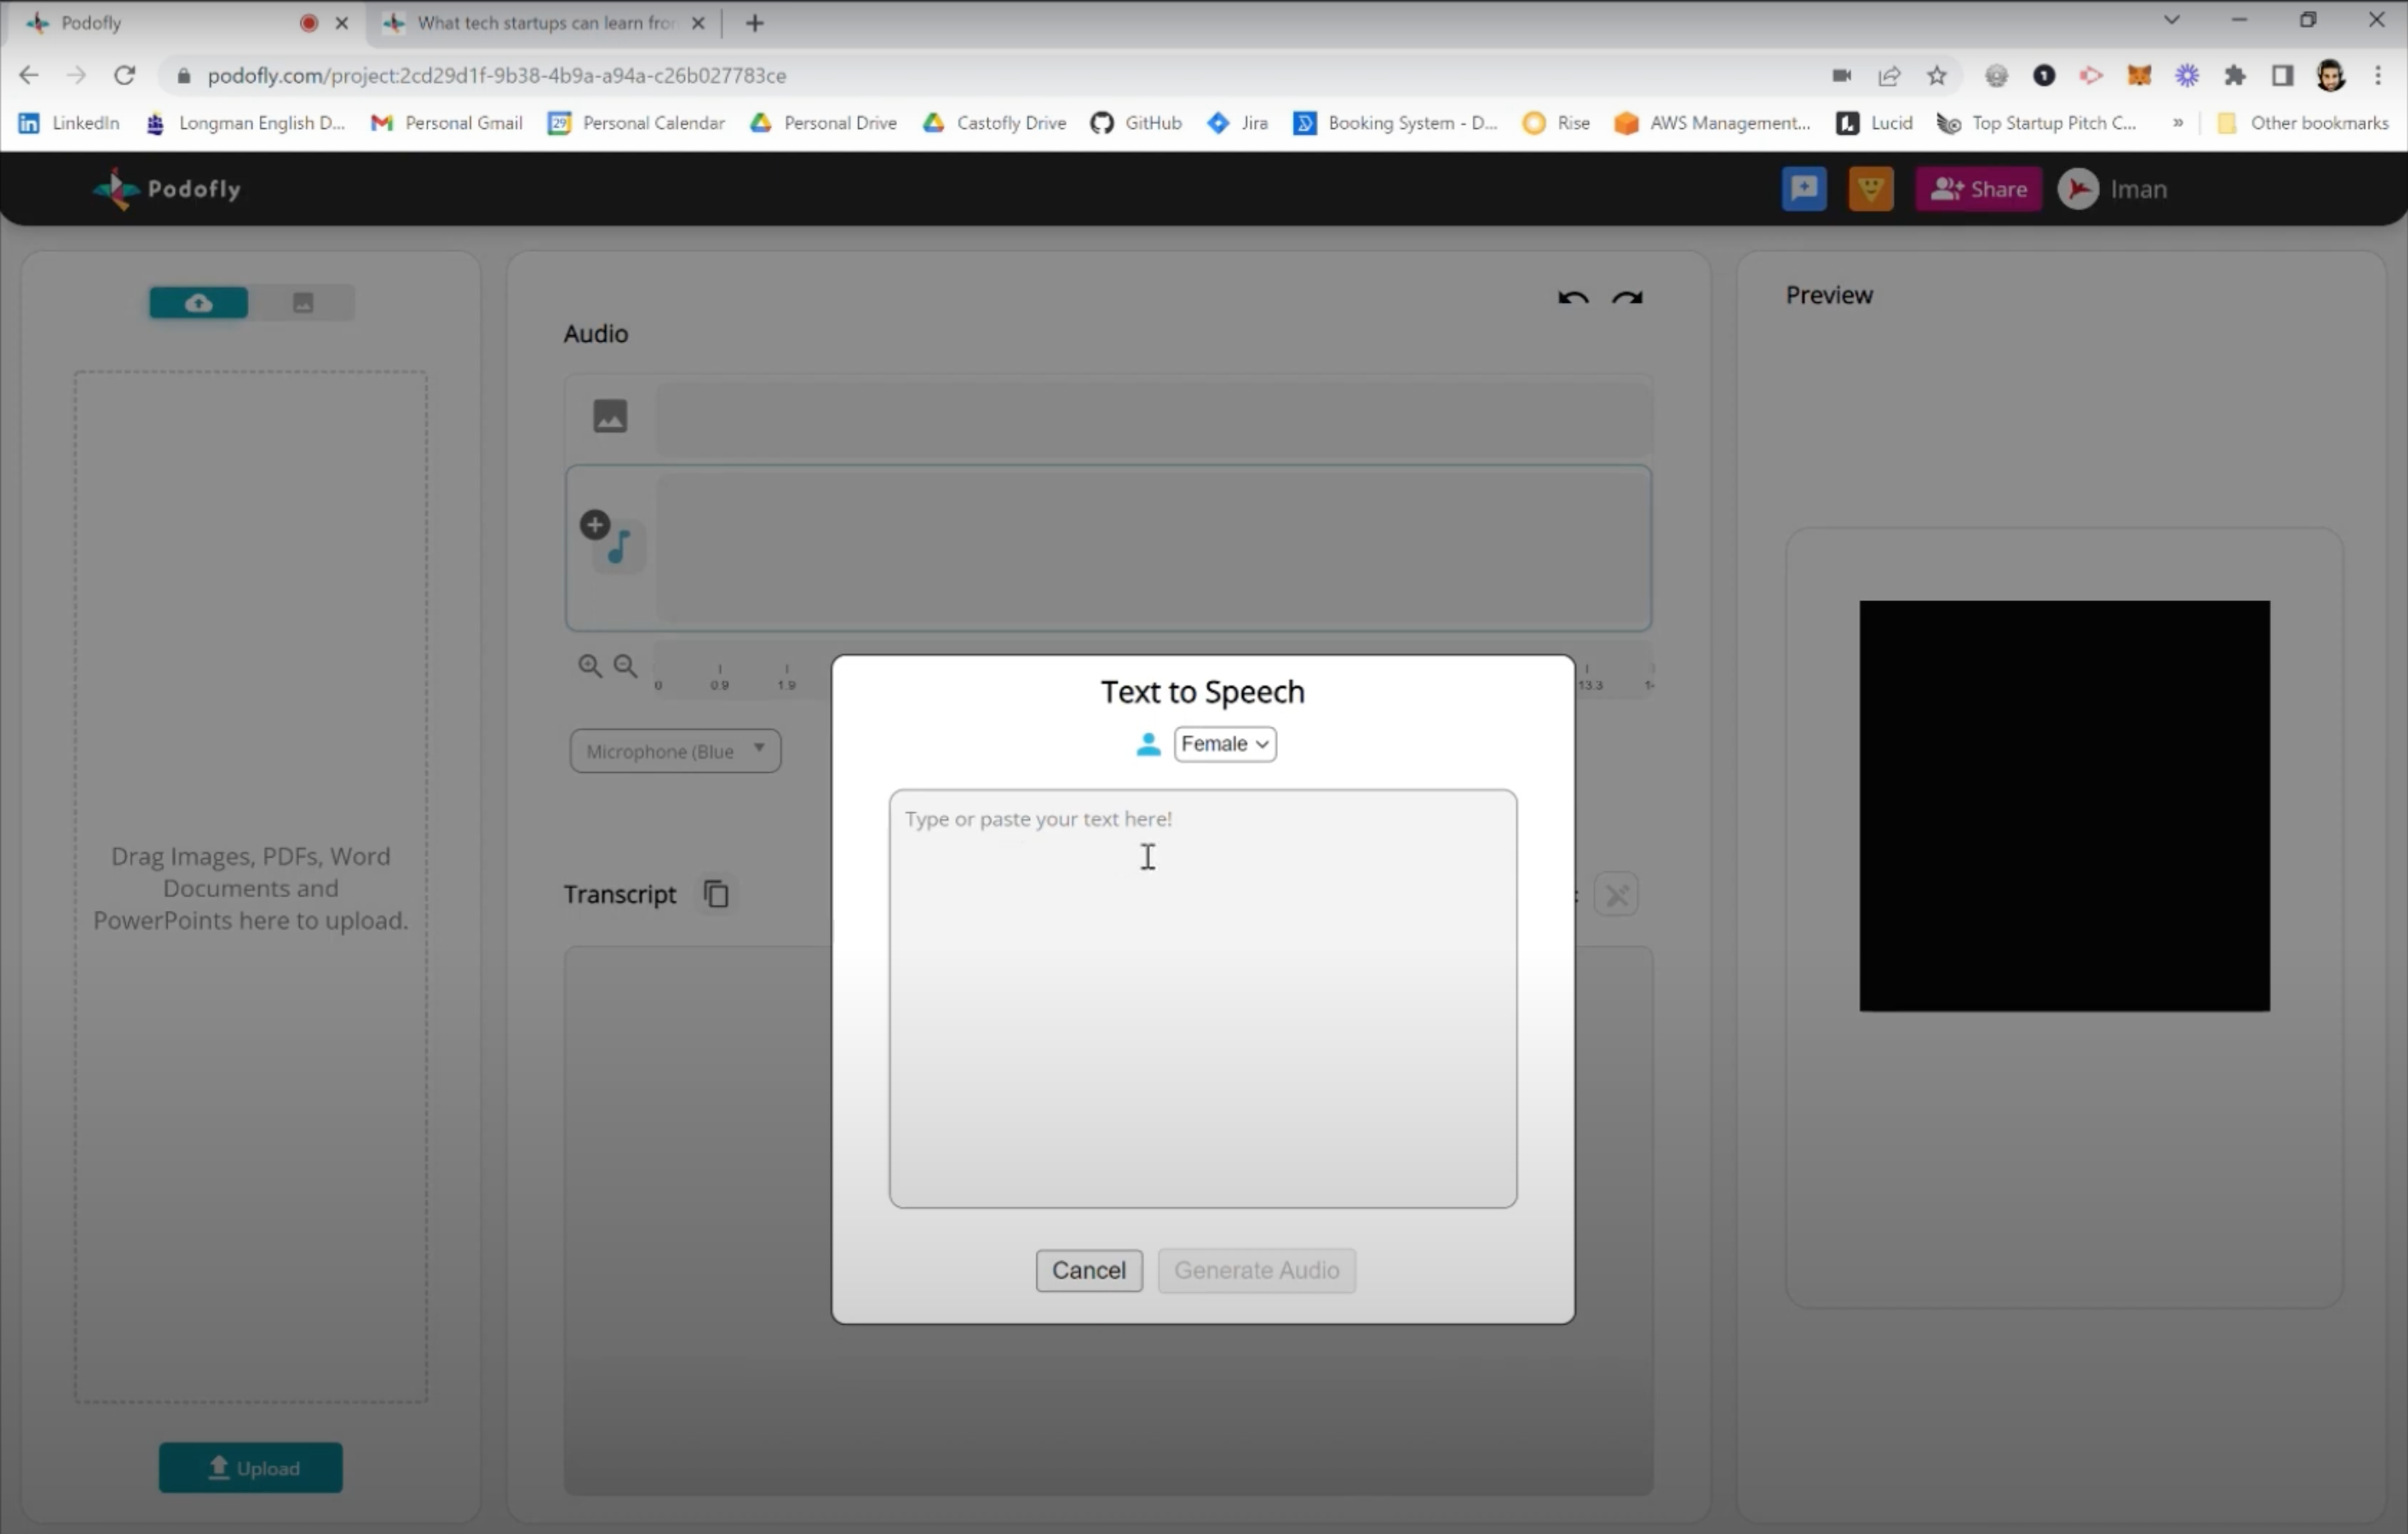Open the Lucid bookmark
Screen dimensions: 2408x1534
pyautogui.click(x=1875, y=123)
